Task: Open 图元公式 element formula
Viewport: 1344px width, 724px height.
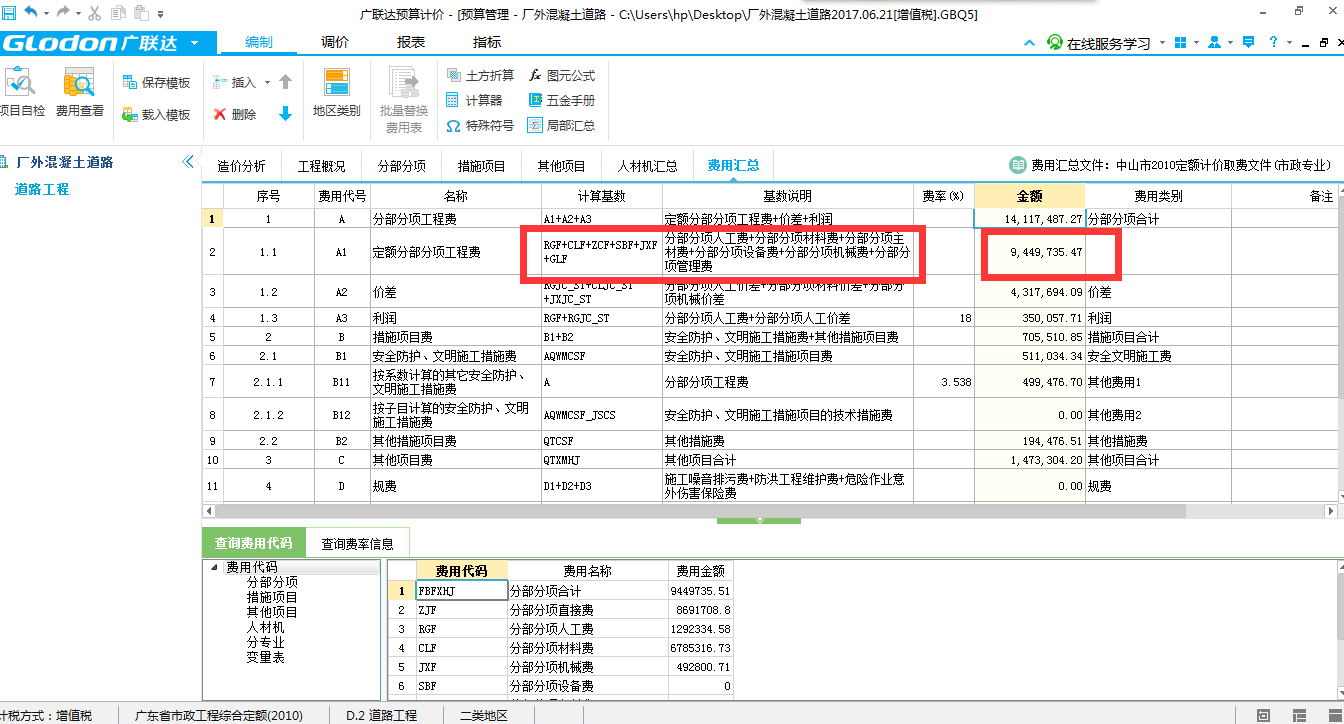Action: point(560,76)
